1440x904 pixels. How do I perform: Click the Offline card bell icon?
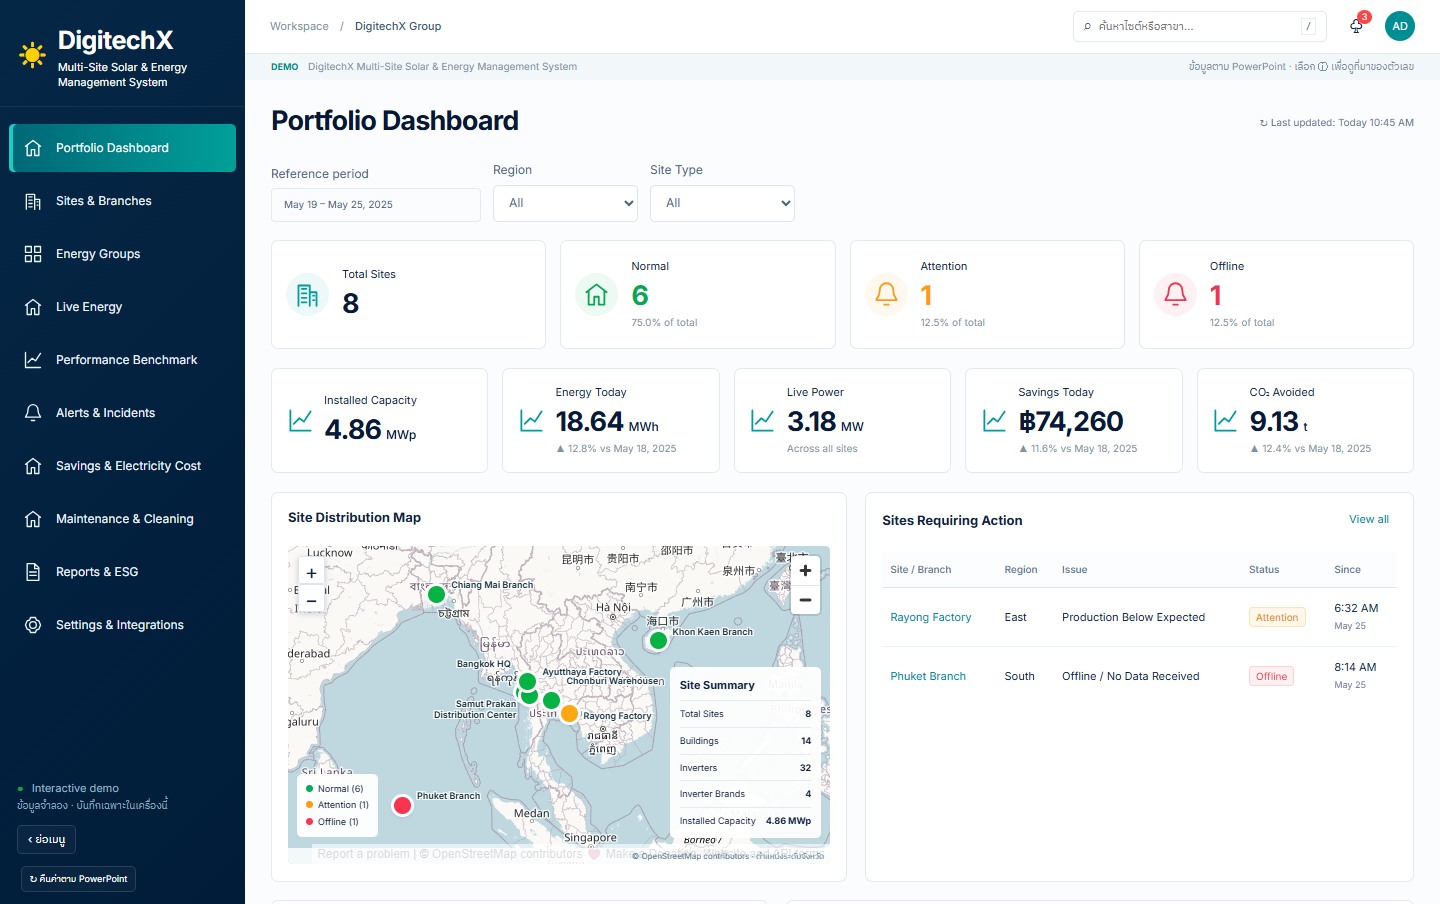tap(1175, 294)
